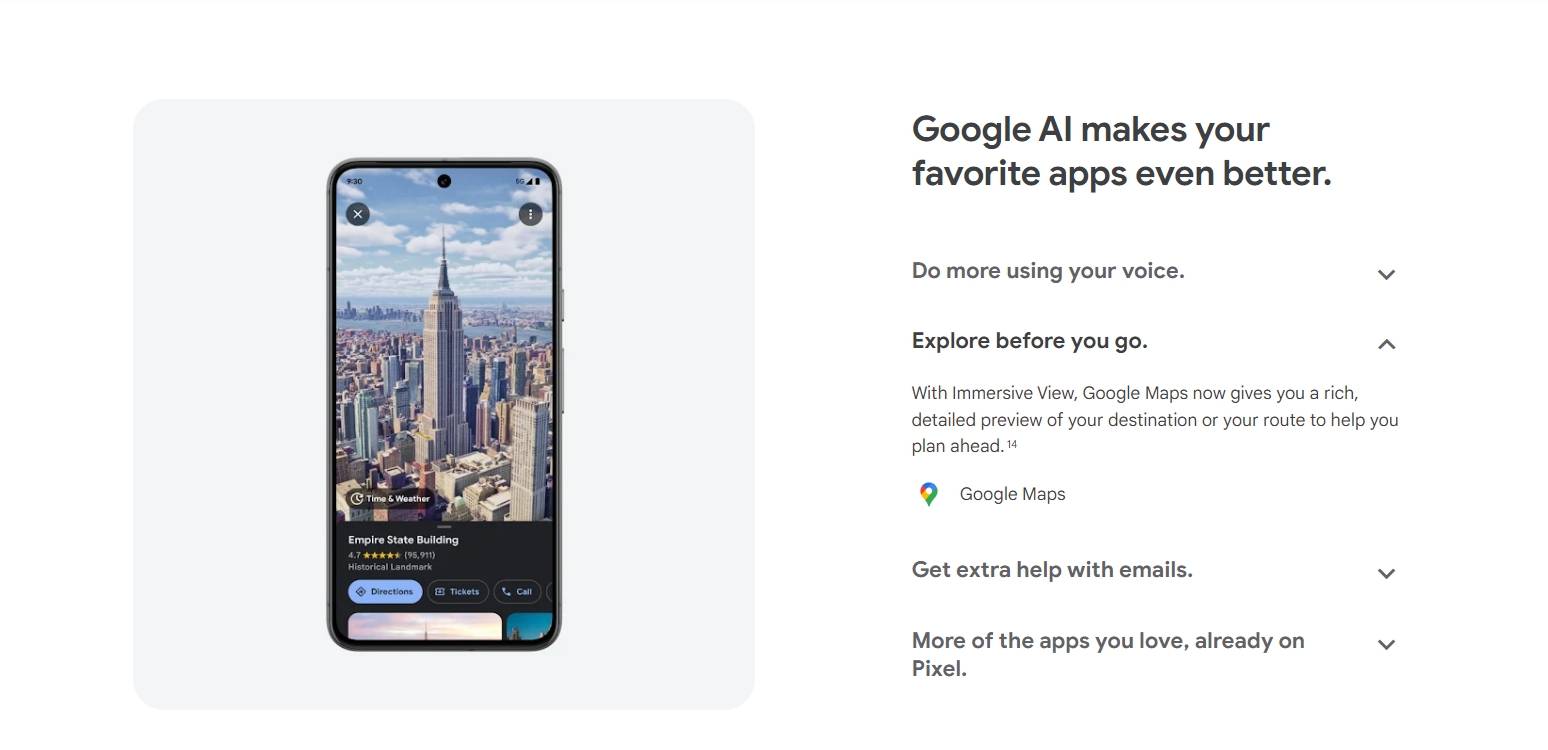Expand Get extra help with emails chevron
Screen dimensions: 1548x750
coord(1386,573)
